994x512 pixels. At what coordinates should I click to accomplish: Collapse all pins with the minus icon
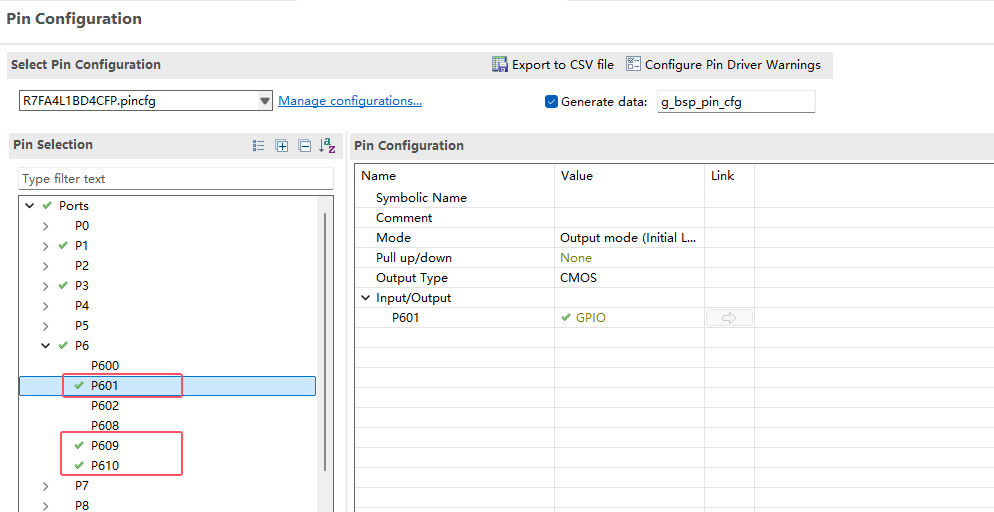click(305, 146)
